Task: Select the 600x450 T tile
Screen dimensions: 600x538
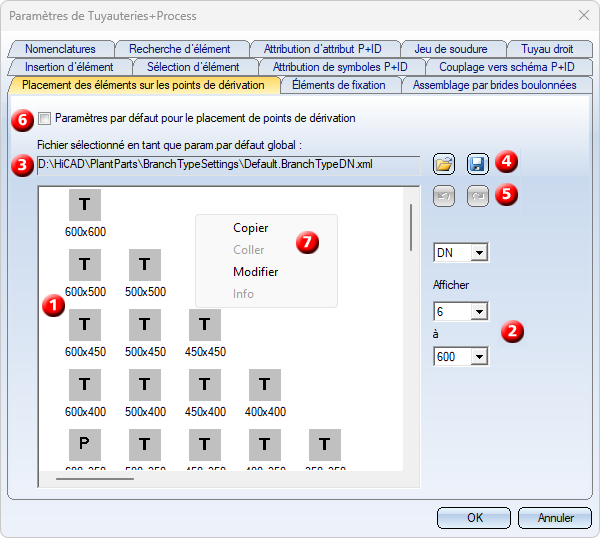Action: click(85, 325)
